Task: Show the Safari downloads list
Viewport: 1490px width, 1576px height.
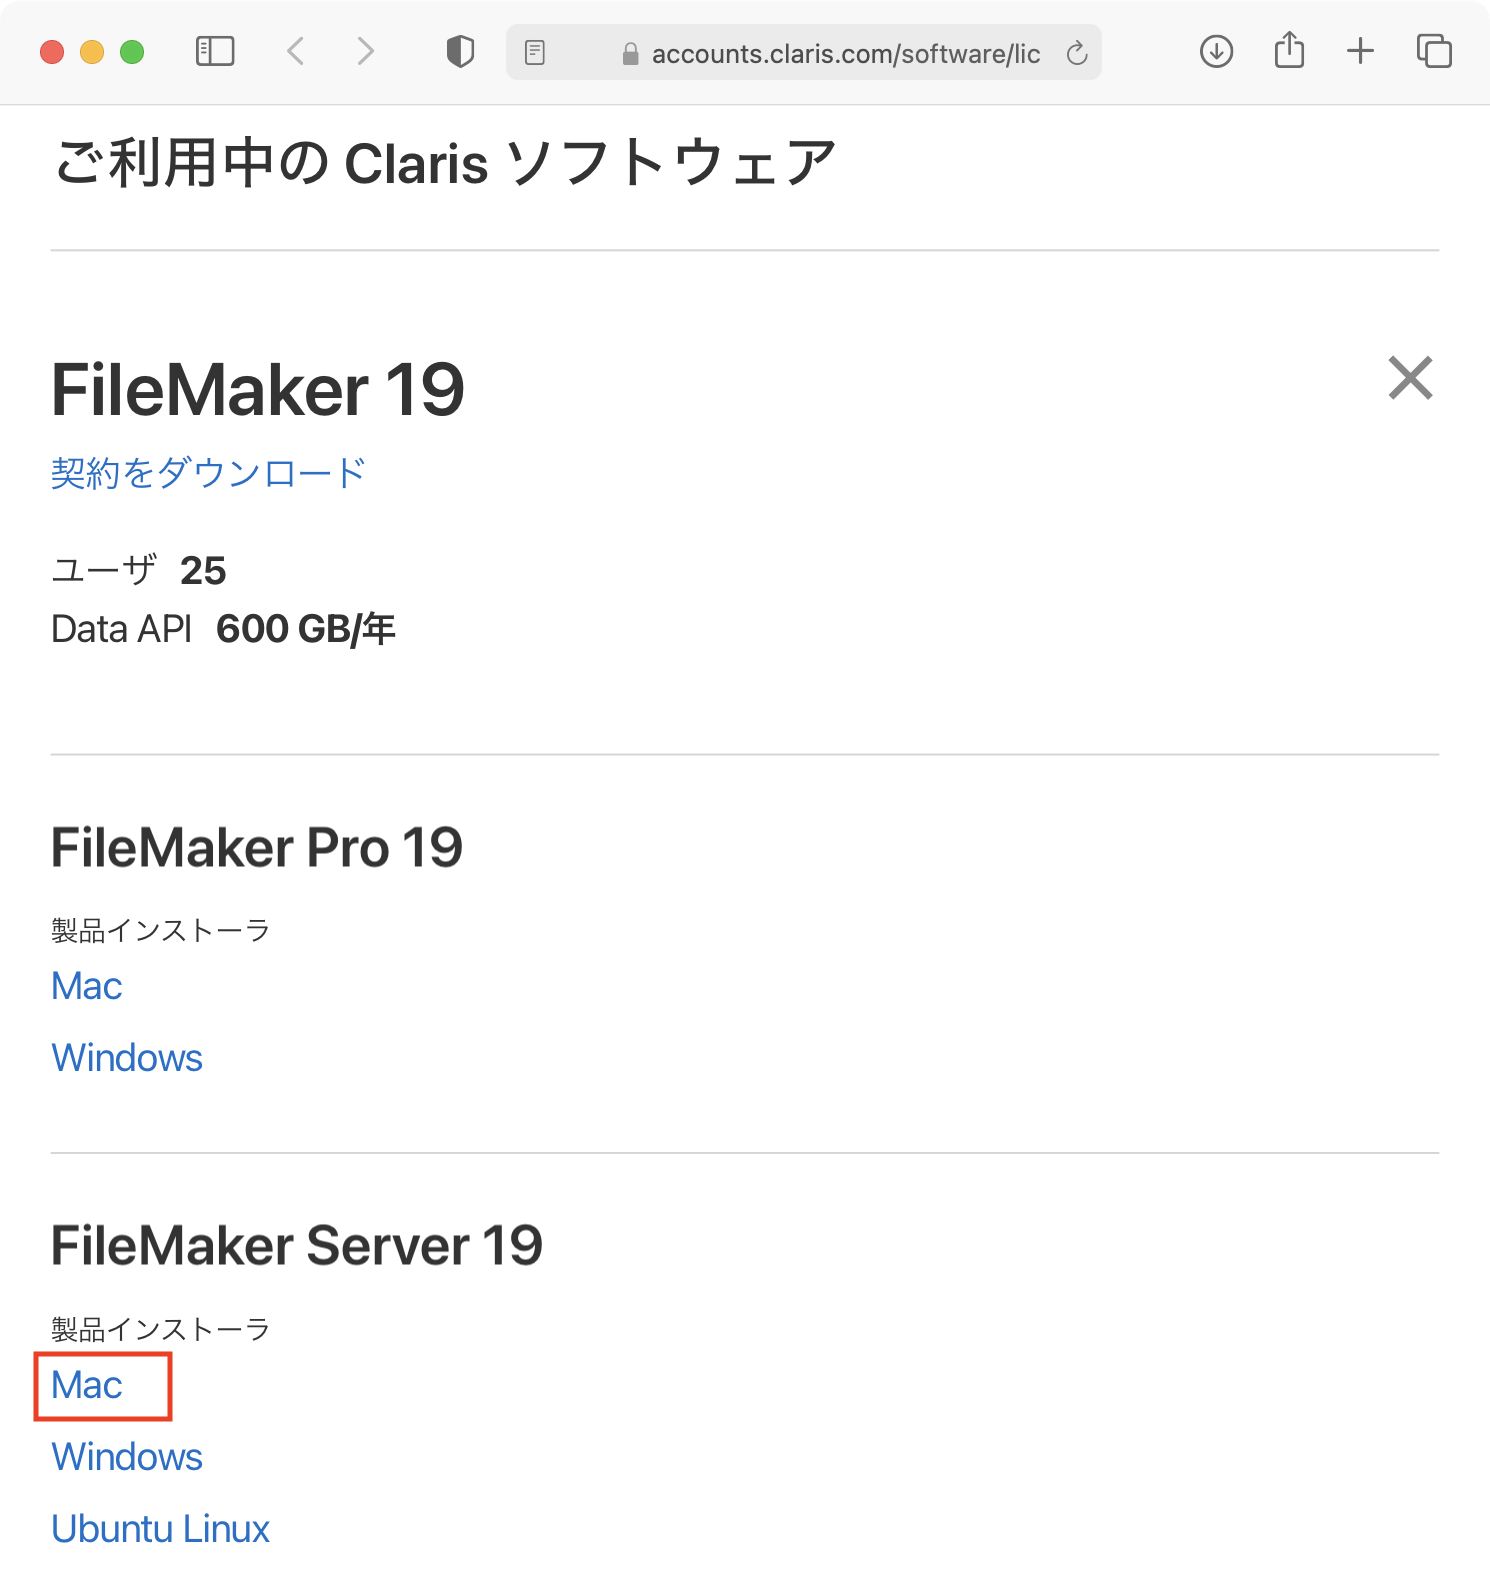Action: tap(1216, 52)
